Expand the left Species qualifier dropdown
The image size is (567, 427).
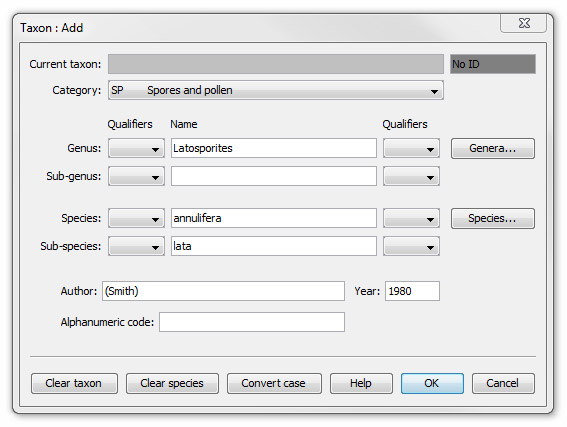coord(136,218)
